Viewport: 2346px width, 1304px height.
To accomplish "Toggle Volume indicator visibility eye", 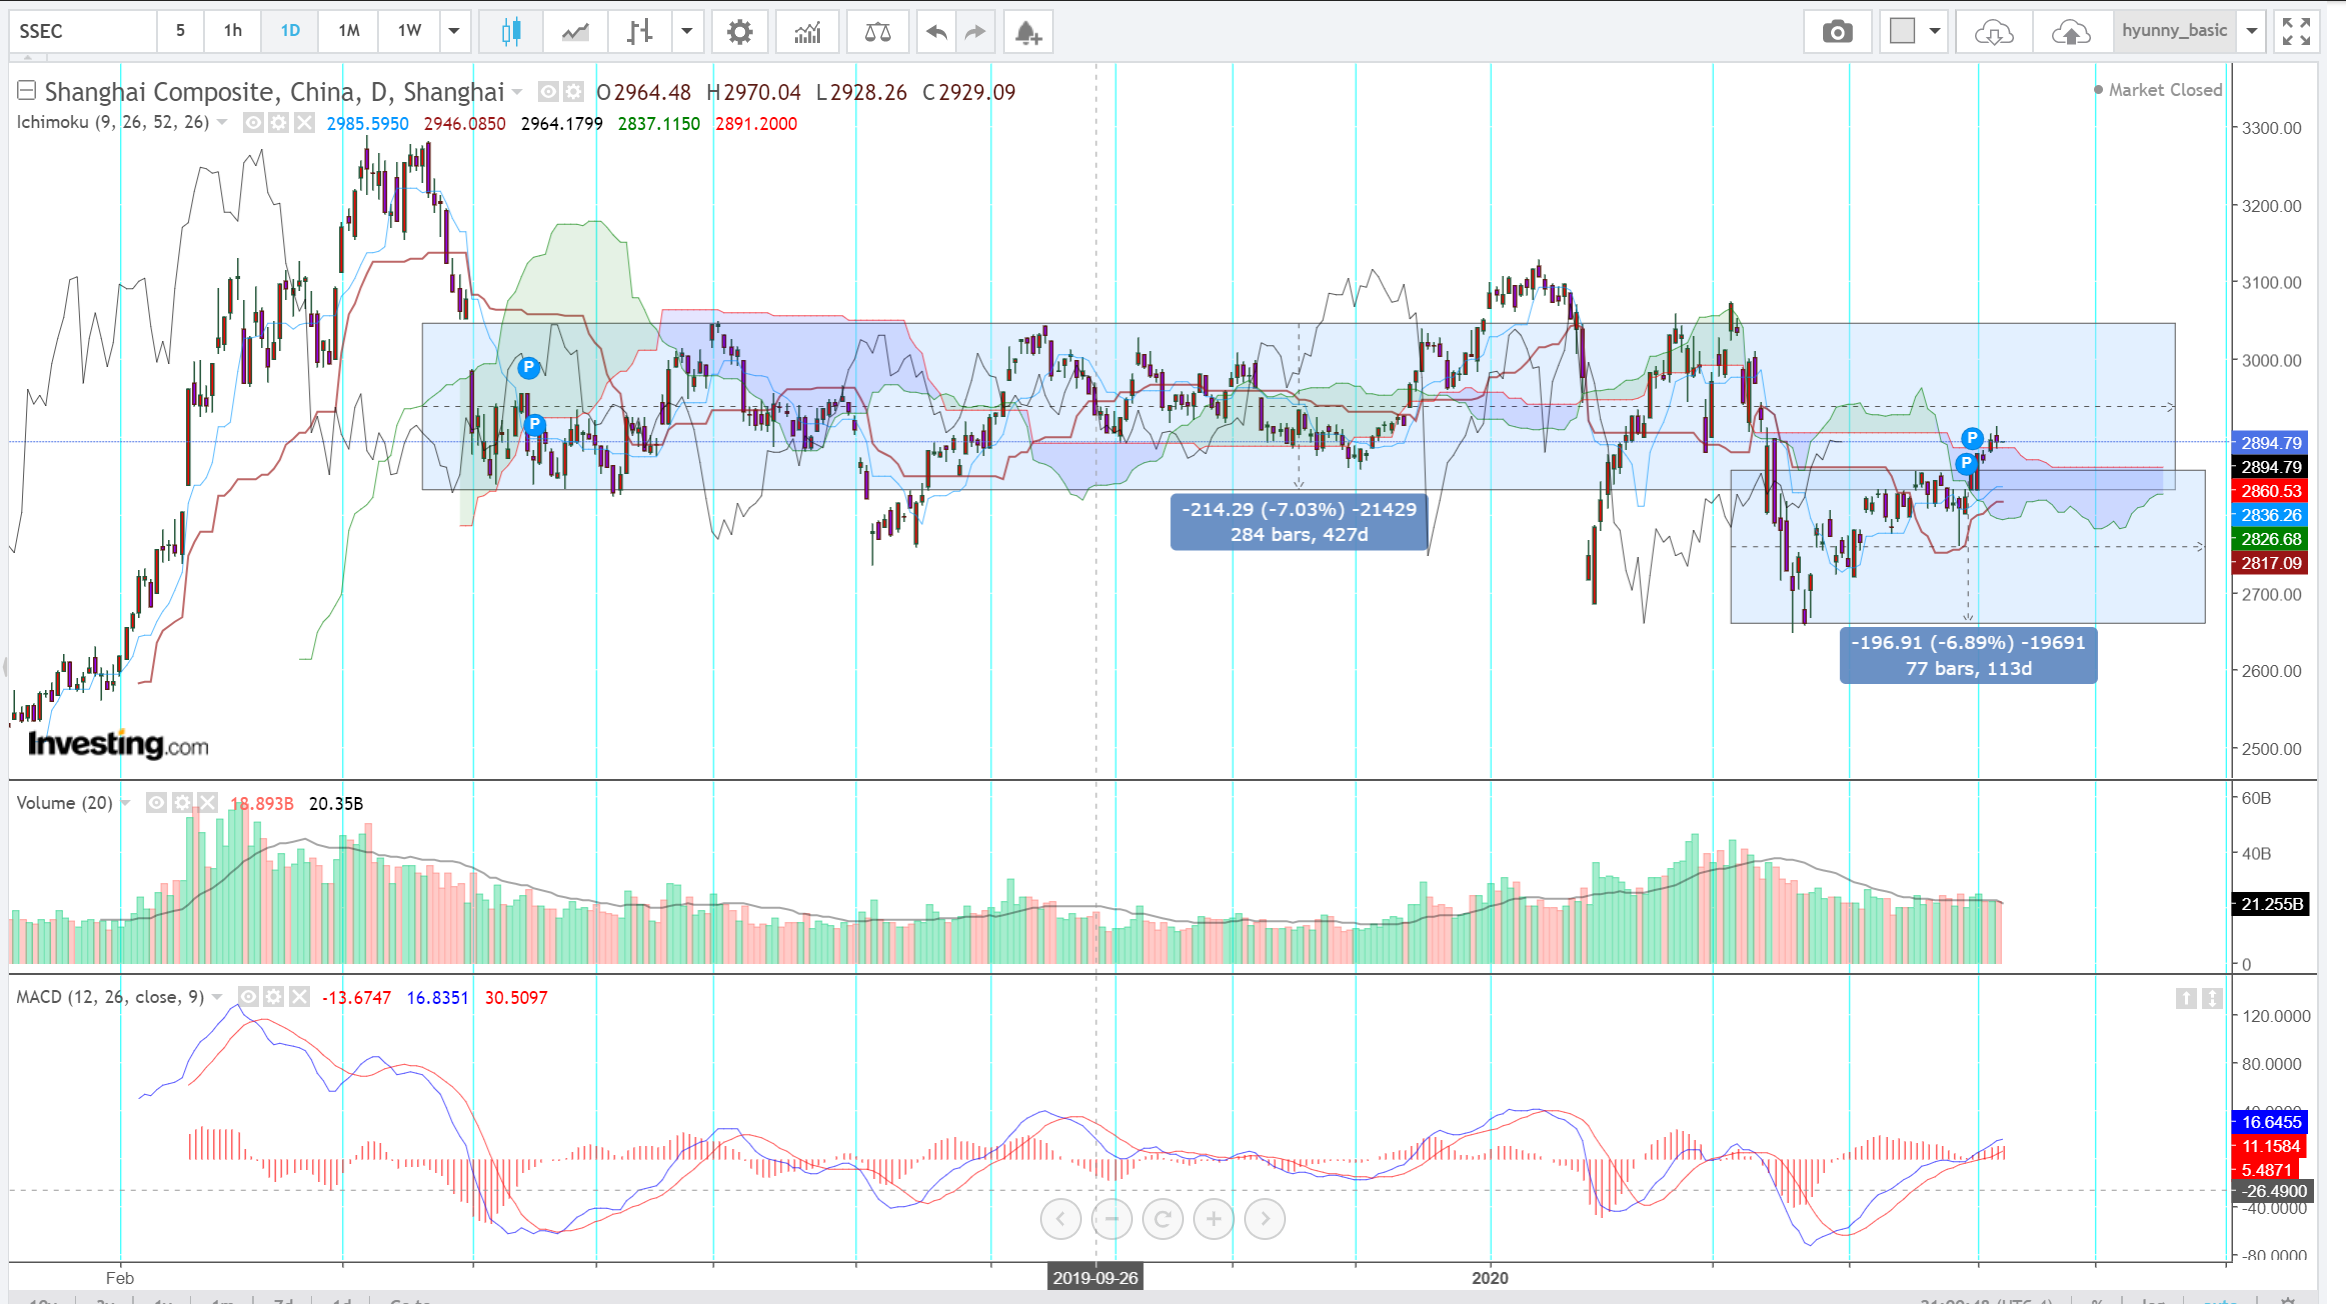I will coord(156,803).
